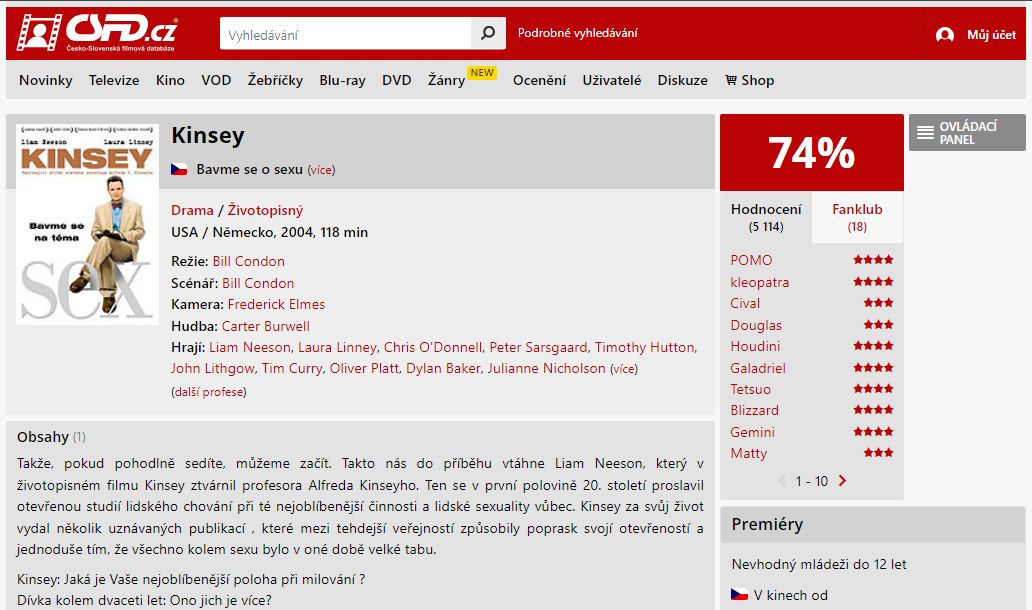Image resolution: width=1032 pixels, height=610 pixels.
Task: Open screenwriter Bill Condon link
Action: tap(258, 283)
